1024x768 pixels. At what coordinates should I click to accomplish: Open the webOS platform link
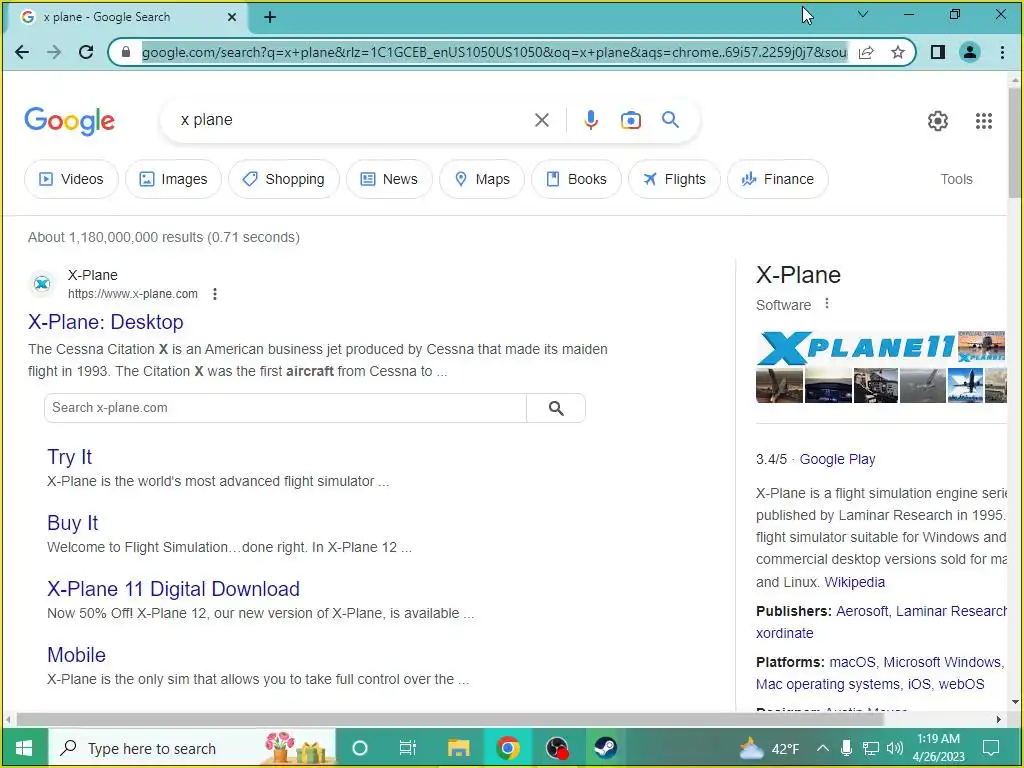(961, 684)
